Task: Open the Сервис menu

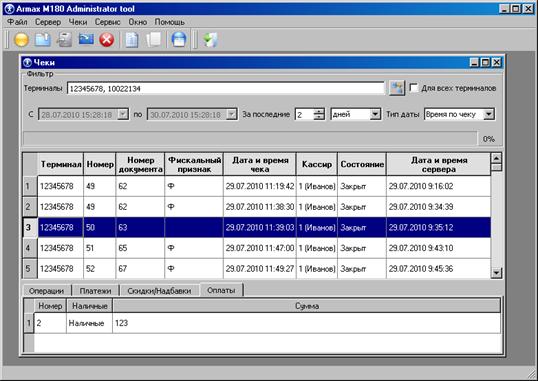Action: coord(107,22)
